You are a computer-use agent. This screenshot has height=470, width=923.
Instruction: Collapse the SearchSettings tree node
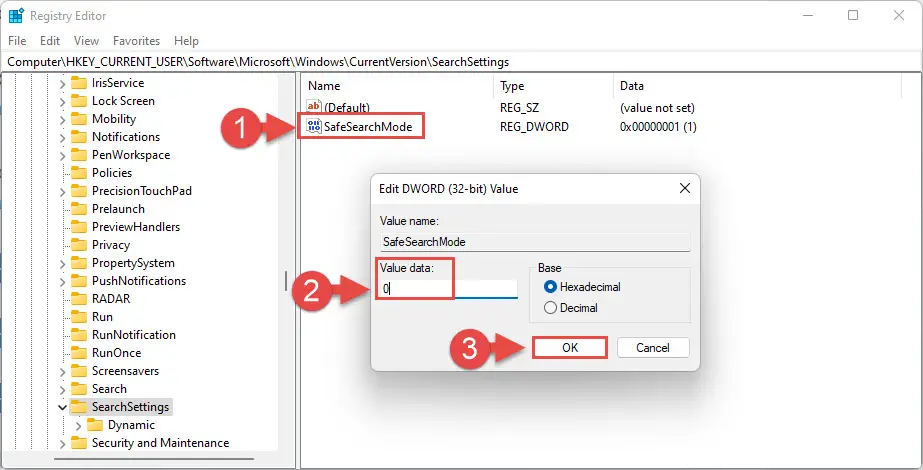coord(62,407)
